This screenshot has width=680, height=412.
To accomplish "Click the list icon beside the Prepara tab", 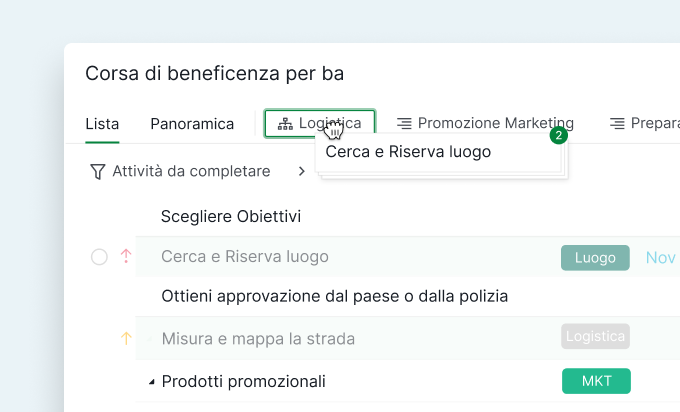I will click(617, 124).
